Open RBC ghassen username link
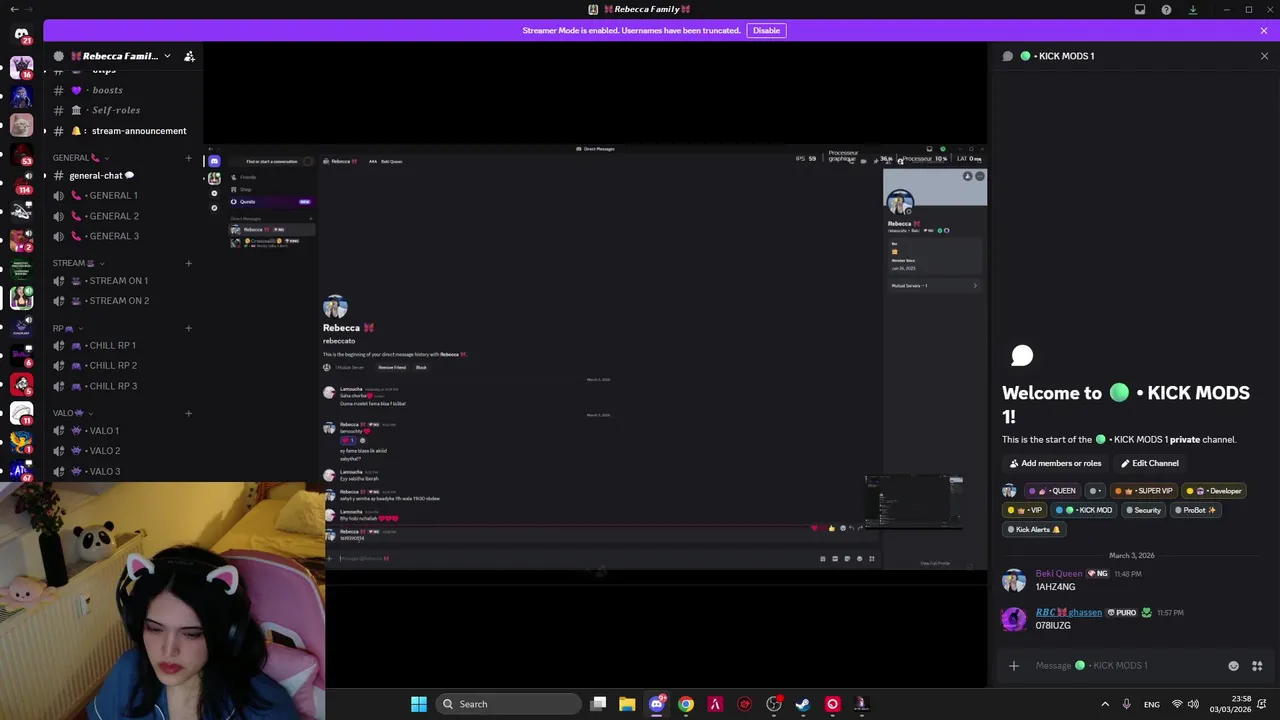1280x720 pixels. click(1068, 612)
